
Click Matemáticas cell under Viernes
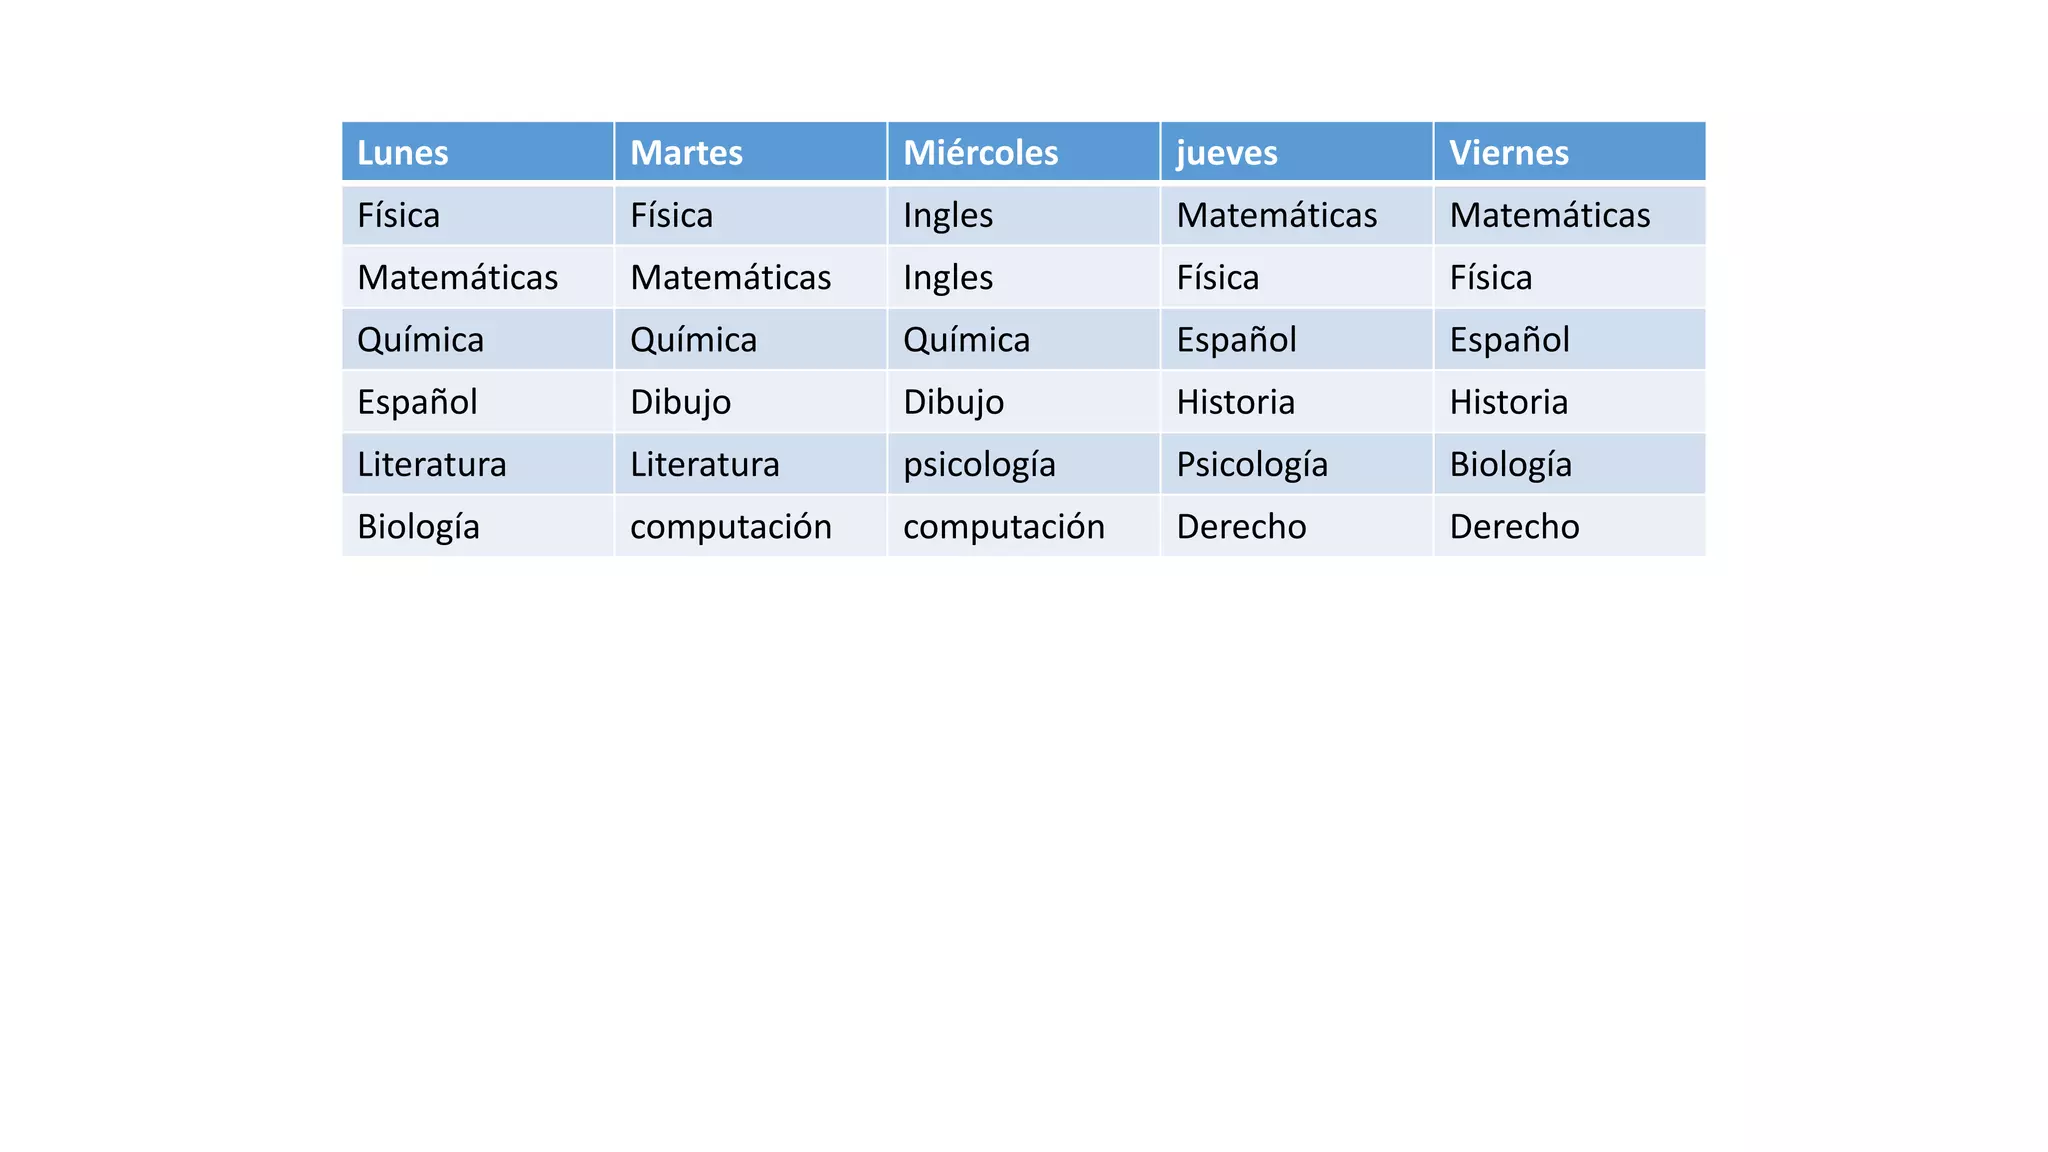pos(1549,215)
